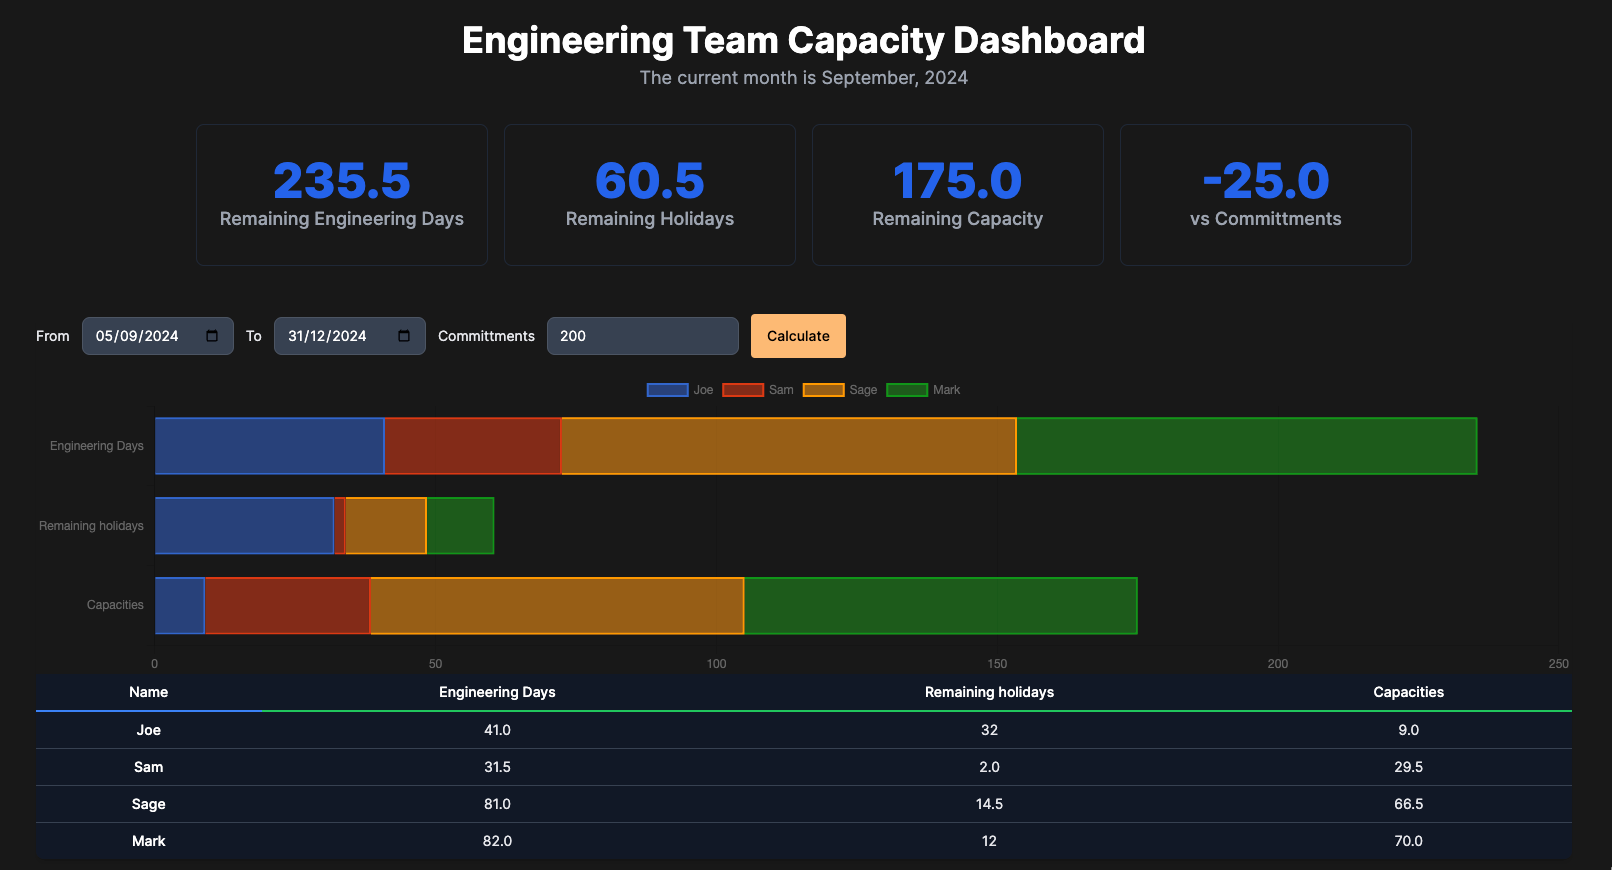Click Joe's remaining holidays value 32
Image resolution: width=1612 pixels, height=870 pixels.
989,730
